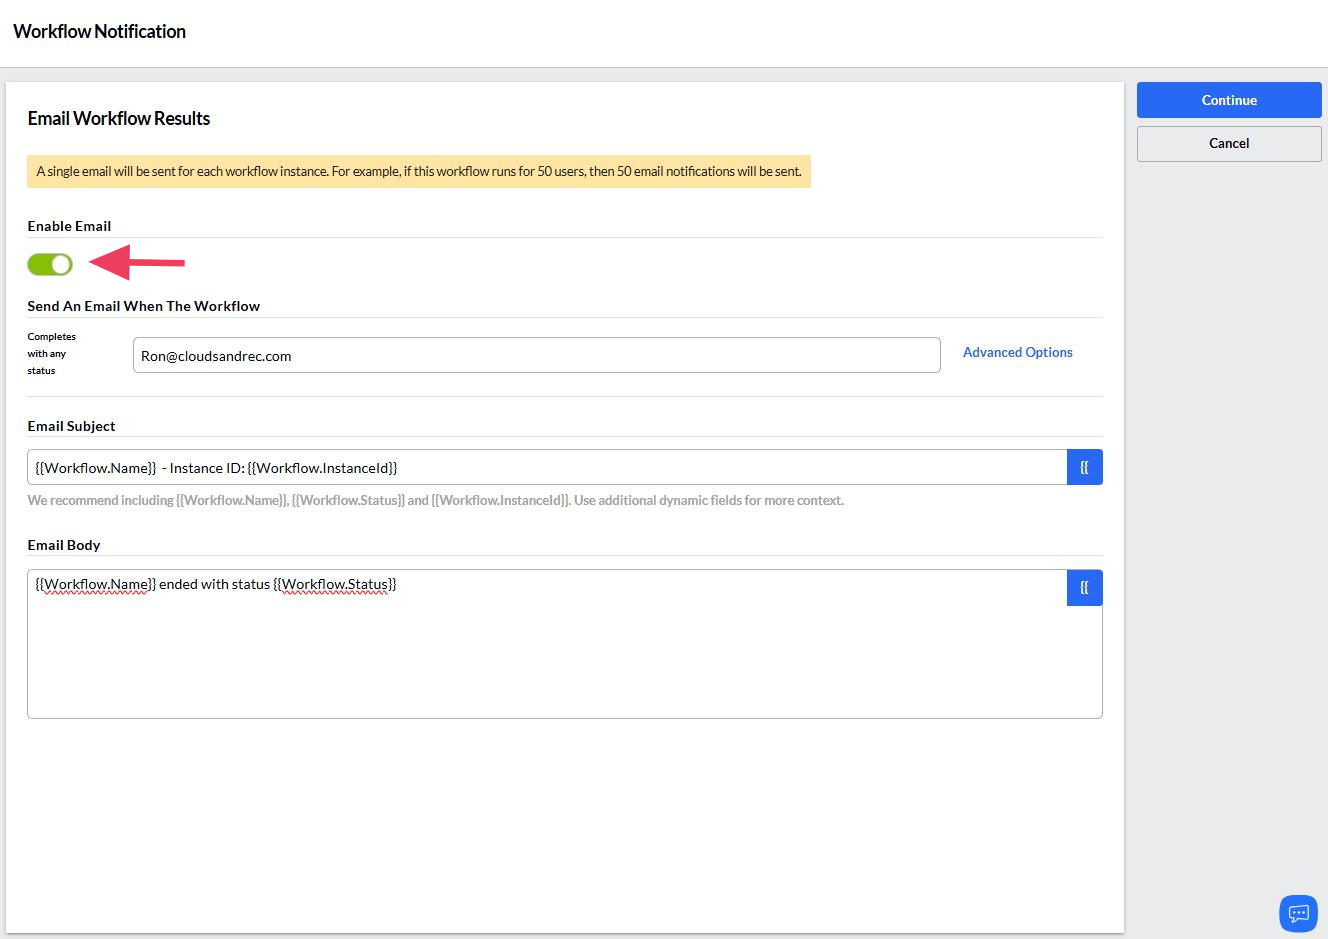The height and width of the screenshot is (939, 1328).
Task: Focus the recipient email address field
Action: 536,355
